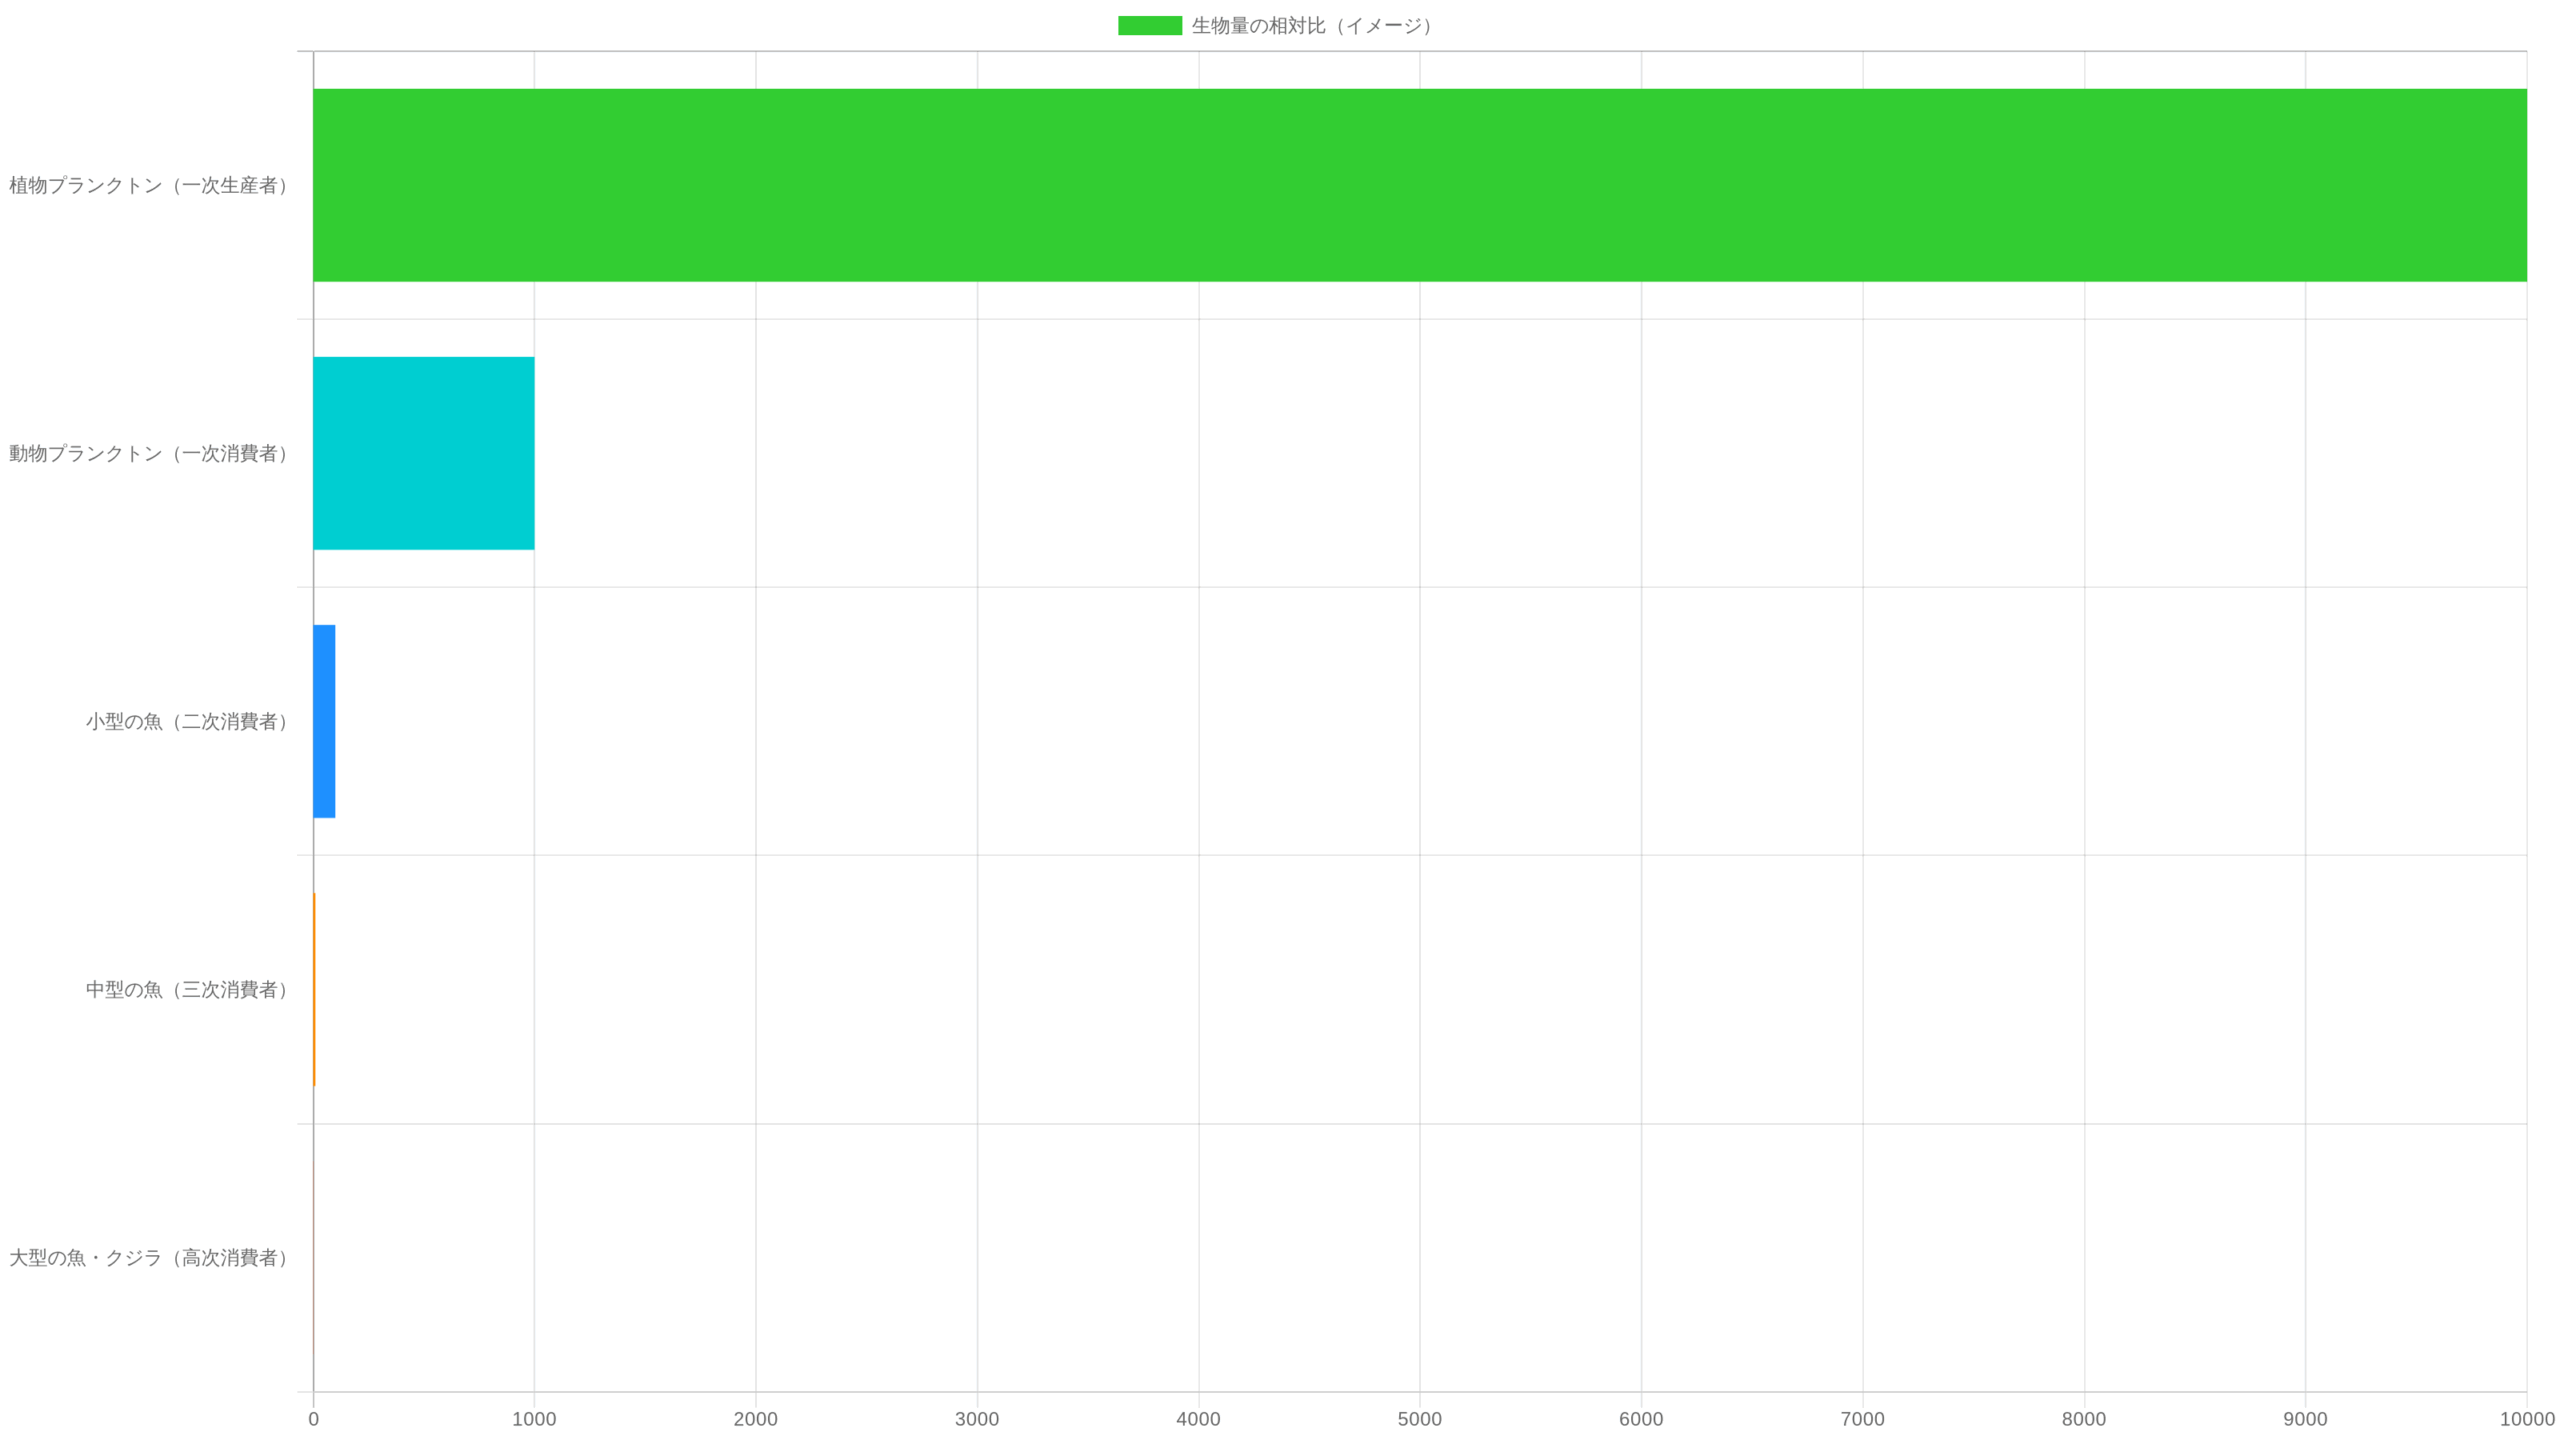This screenshot has height=1440, width=2560.
Task: Select the 植物プランクトン（一次生産者） axis label
Action: click(x=150, y=185)
